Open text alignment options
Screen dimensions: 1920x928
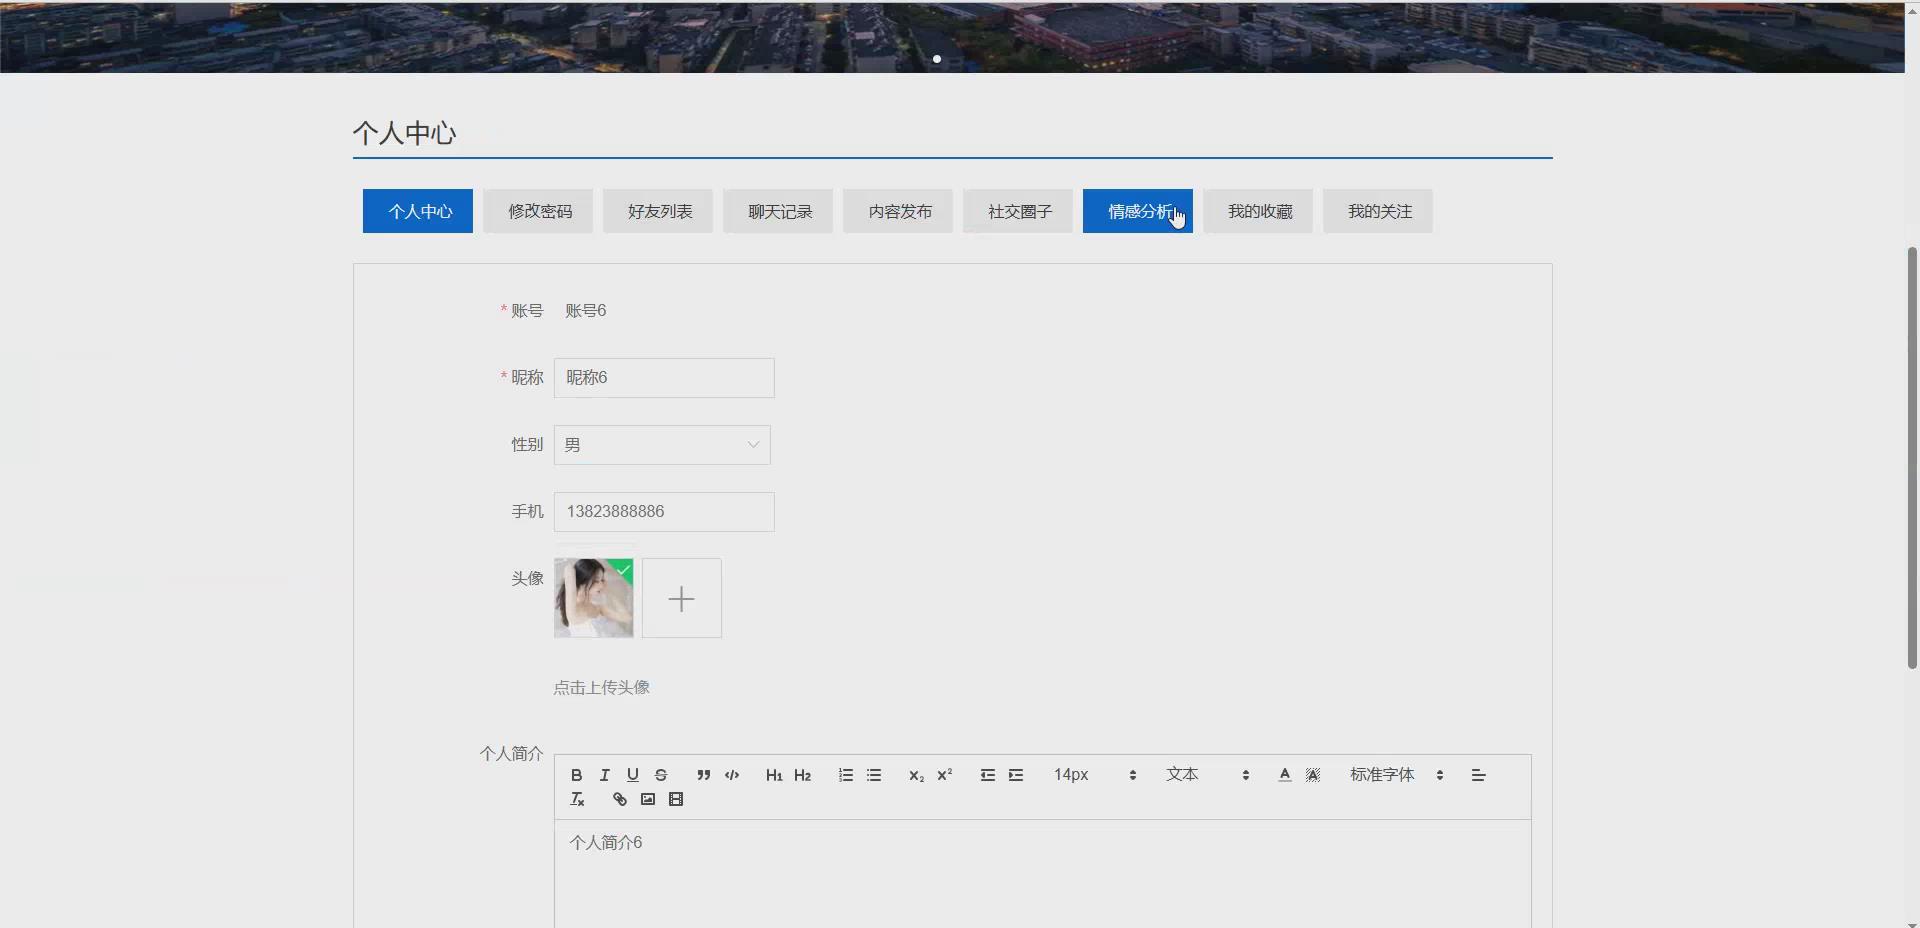1478,775
